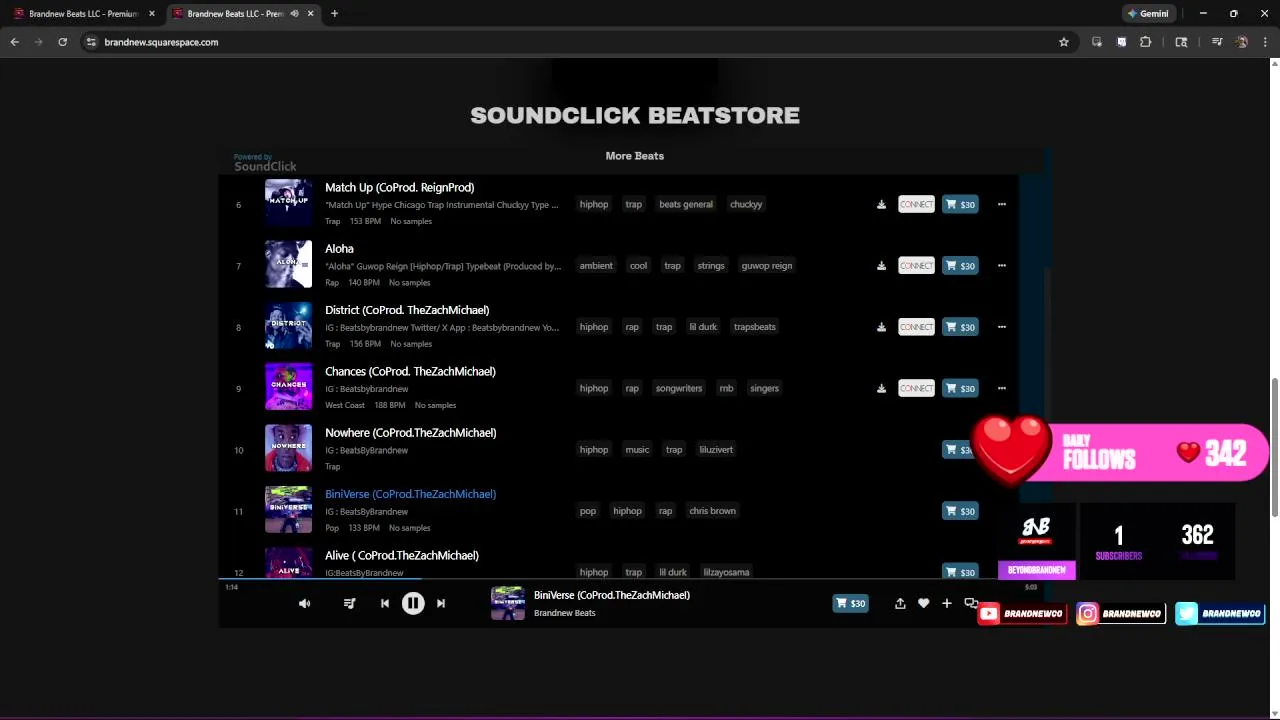Click the Brandnew Beats artist name in player
This screenshot has height=720, width=1280.
click(565, 613)
